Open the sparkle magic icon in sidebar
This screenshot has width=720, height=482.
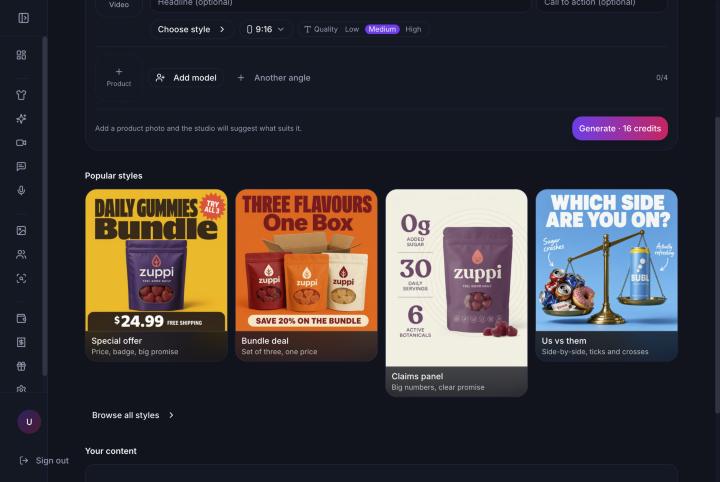click(21, 119)
